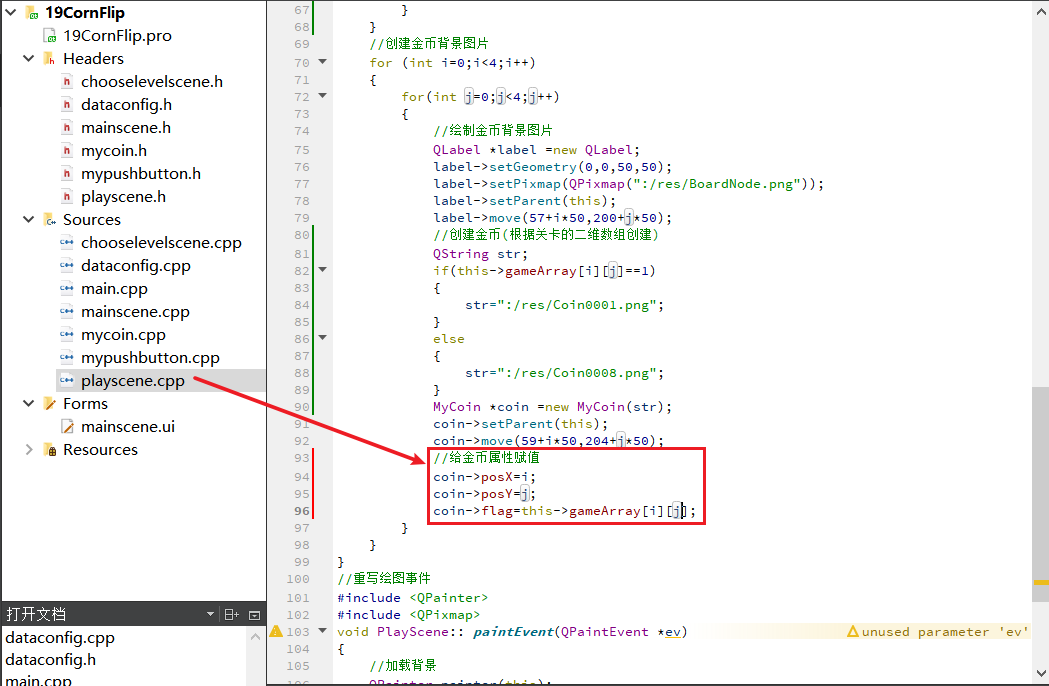
Task: Click the close pane icon in 打开文档 header
Action: point(254,614)
